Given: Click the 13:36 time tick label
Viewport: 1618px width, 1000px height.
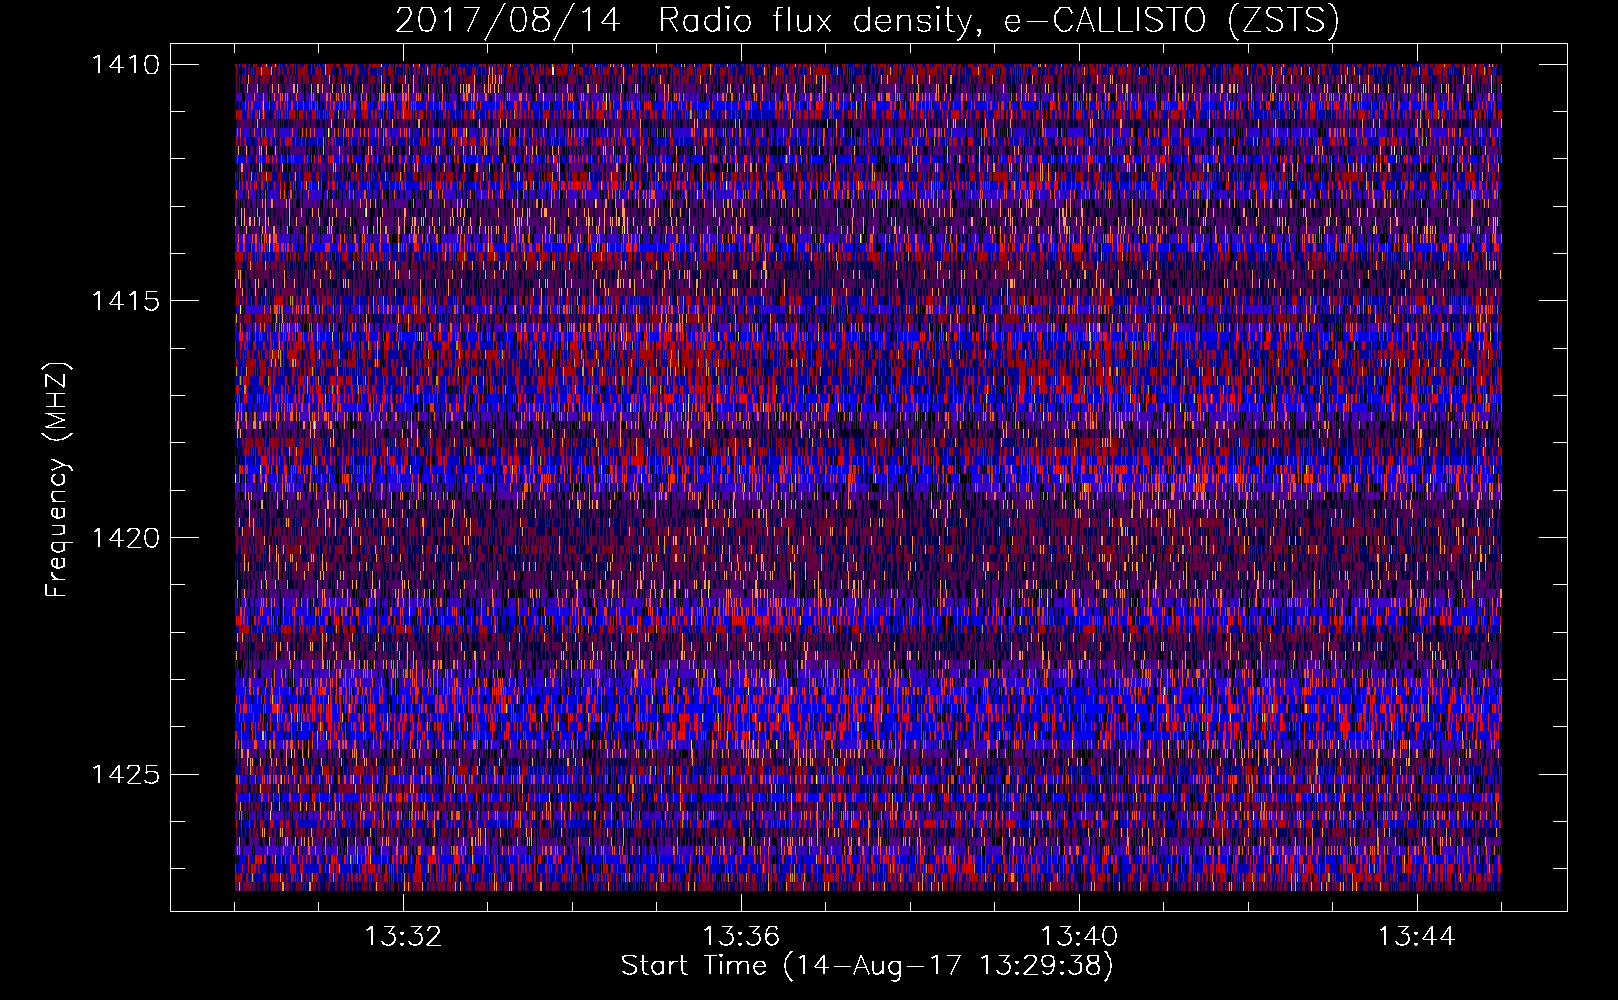Looking at the screenshot, I should tap(741, 937).
